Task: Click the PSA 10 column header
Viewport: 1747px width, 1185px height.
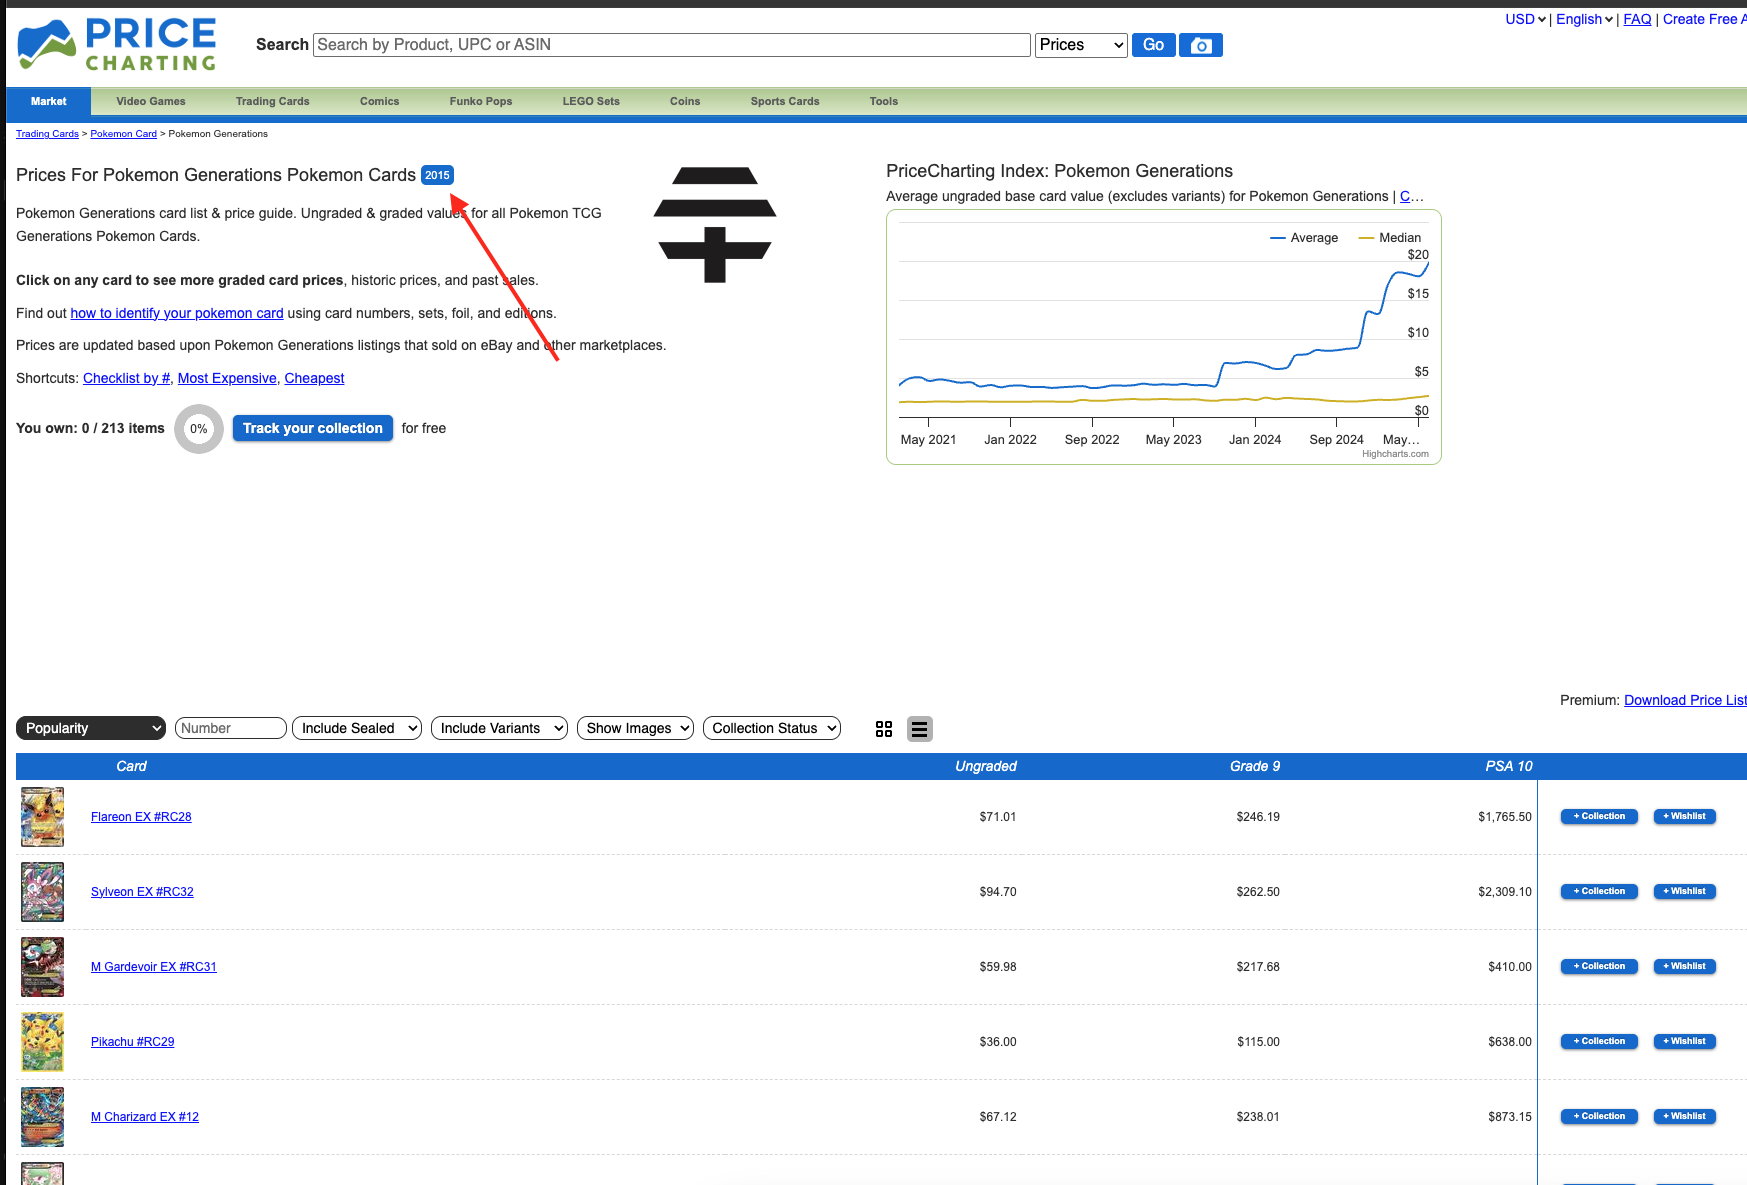Action: click(1508, 766)
